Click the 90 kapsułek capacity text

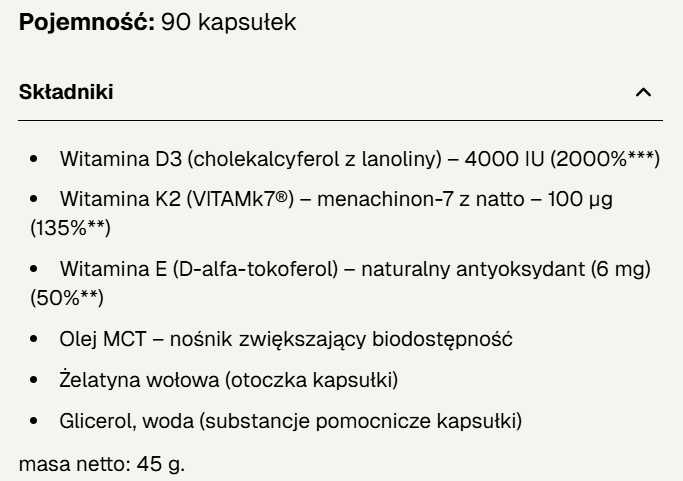pos(228,21)
